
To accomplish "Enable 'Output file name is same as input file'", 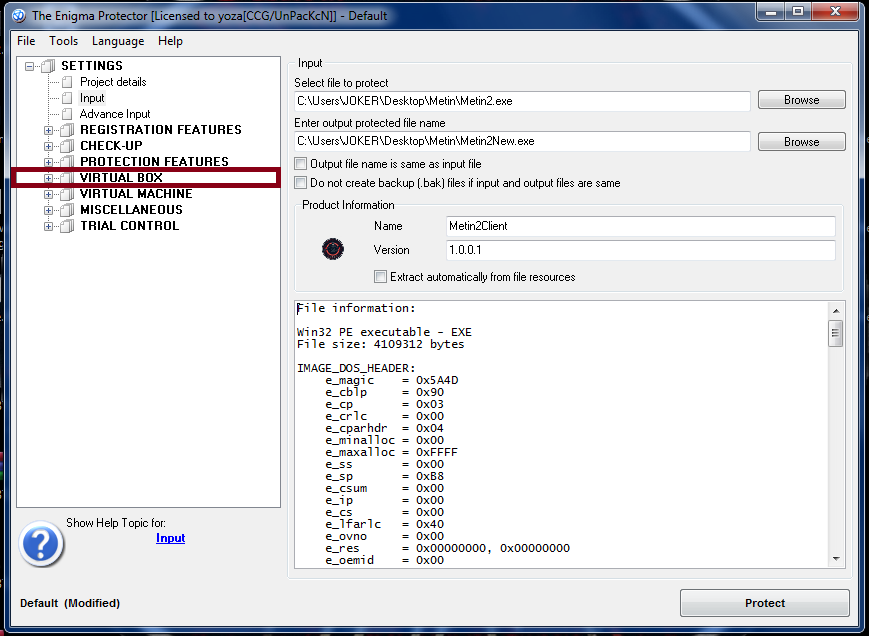I will click(300, 164).
